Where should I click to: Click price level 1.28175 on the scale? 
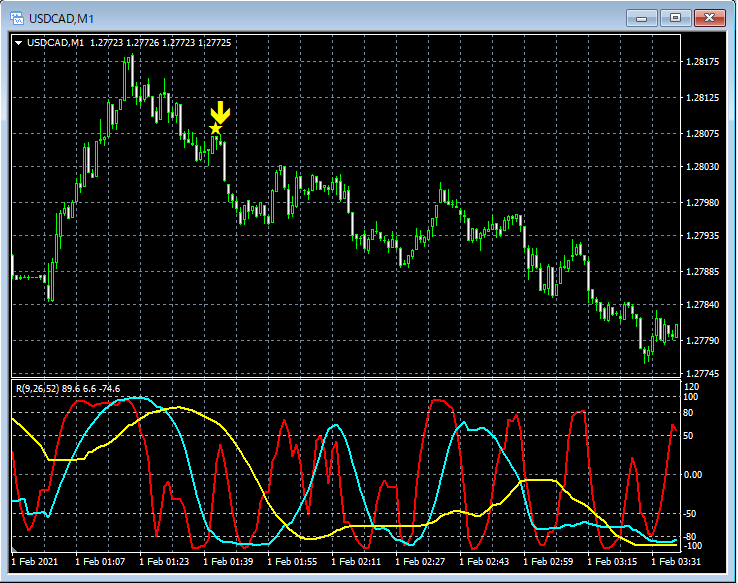[702, 62]
